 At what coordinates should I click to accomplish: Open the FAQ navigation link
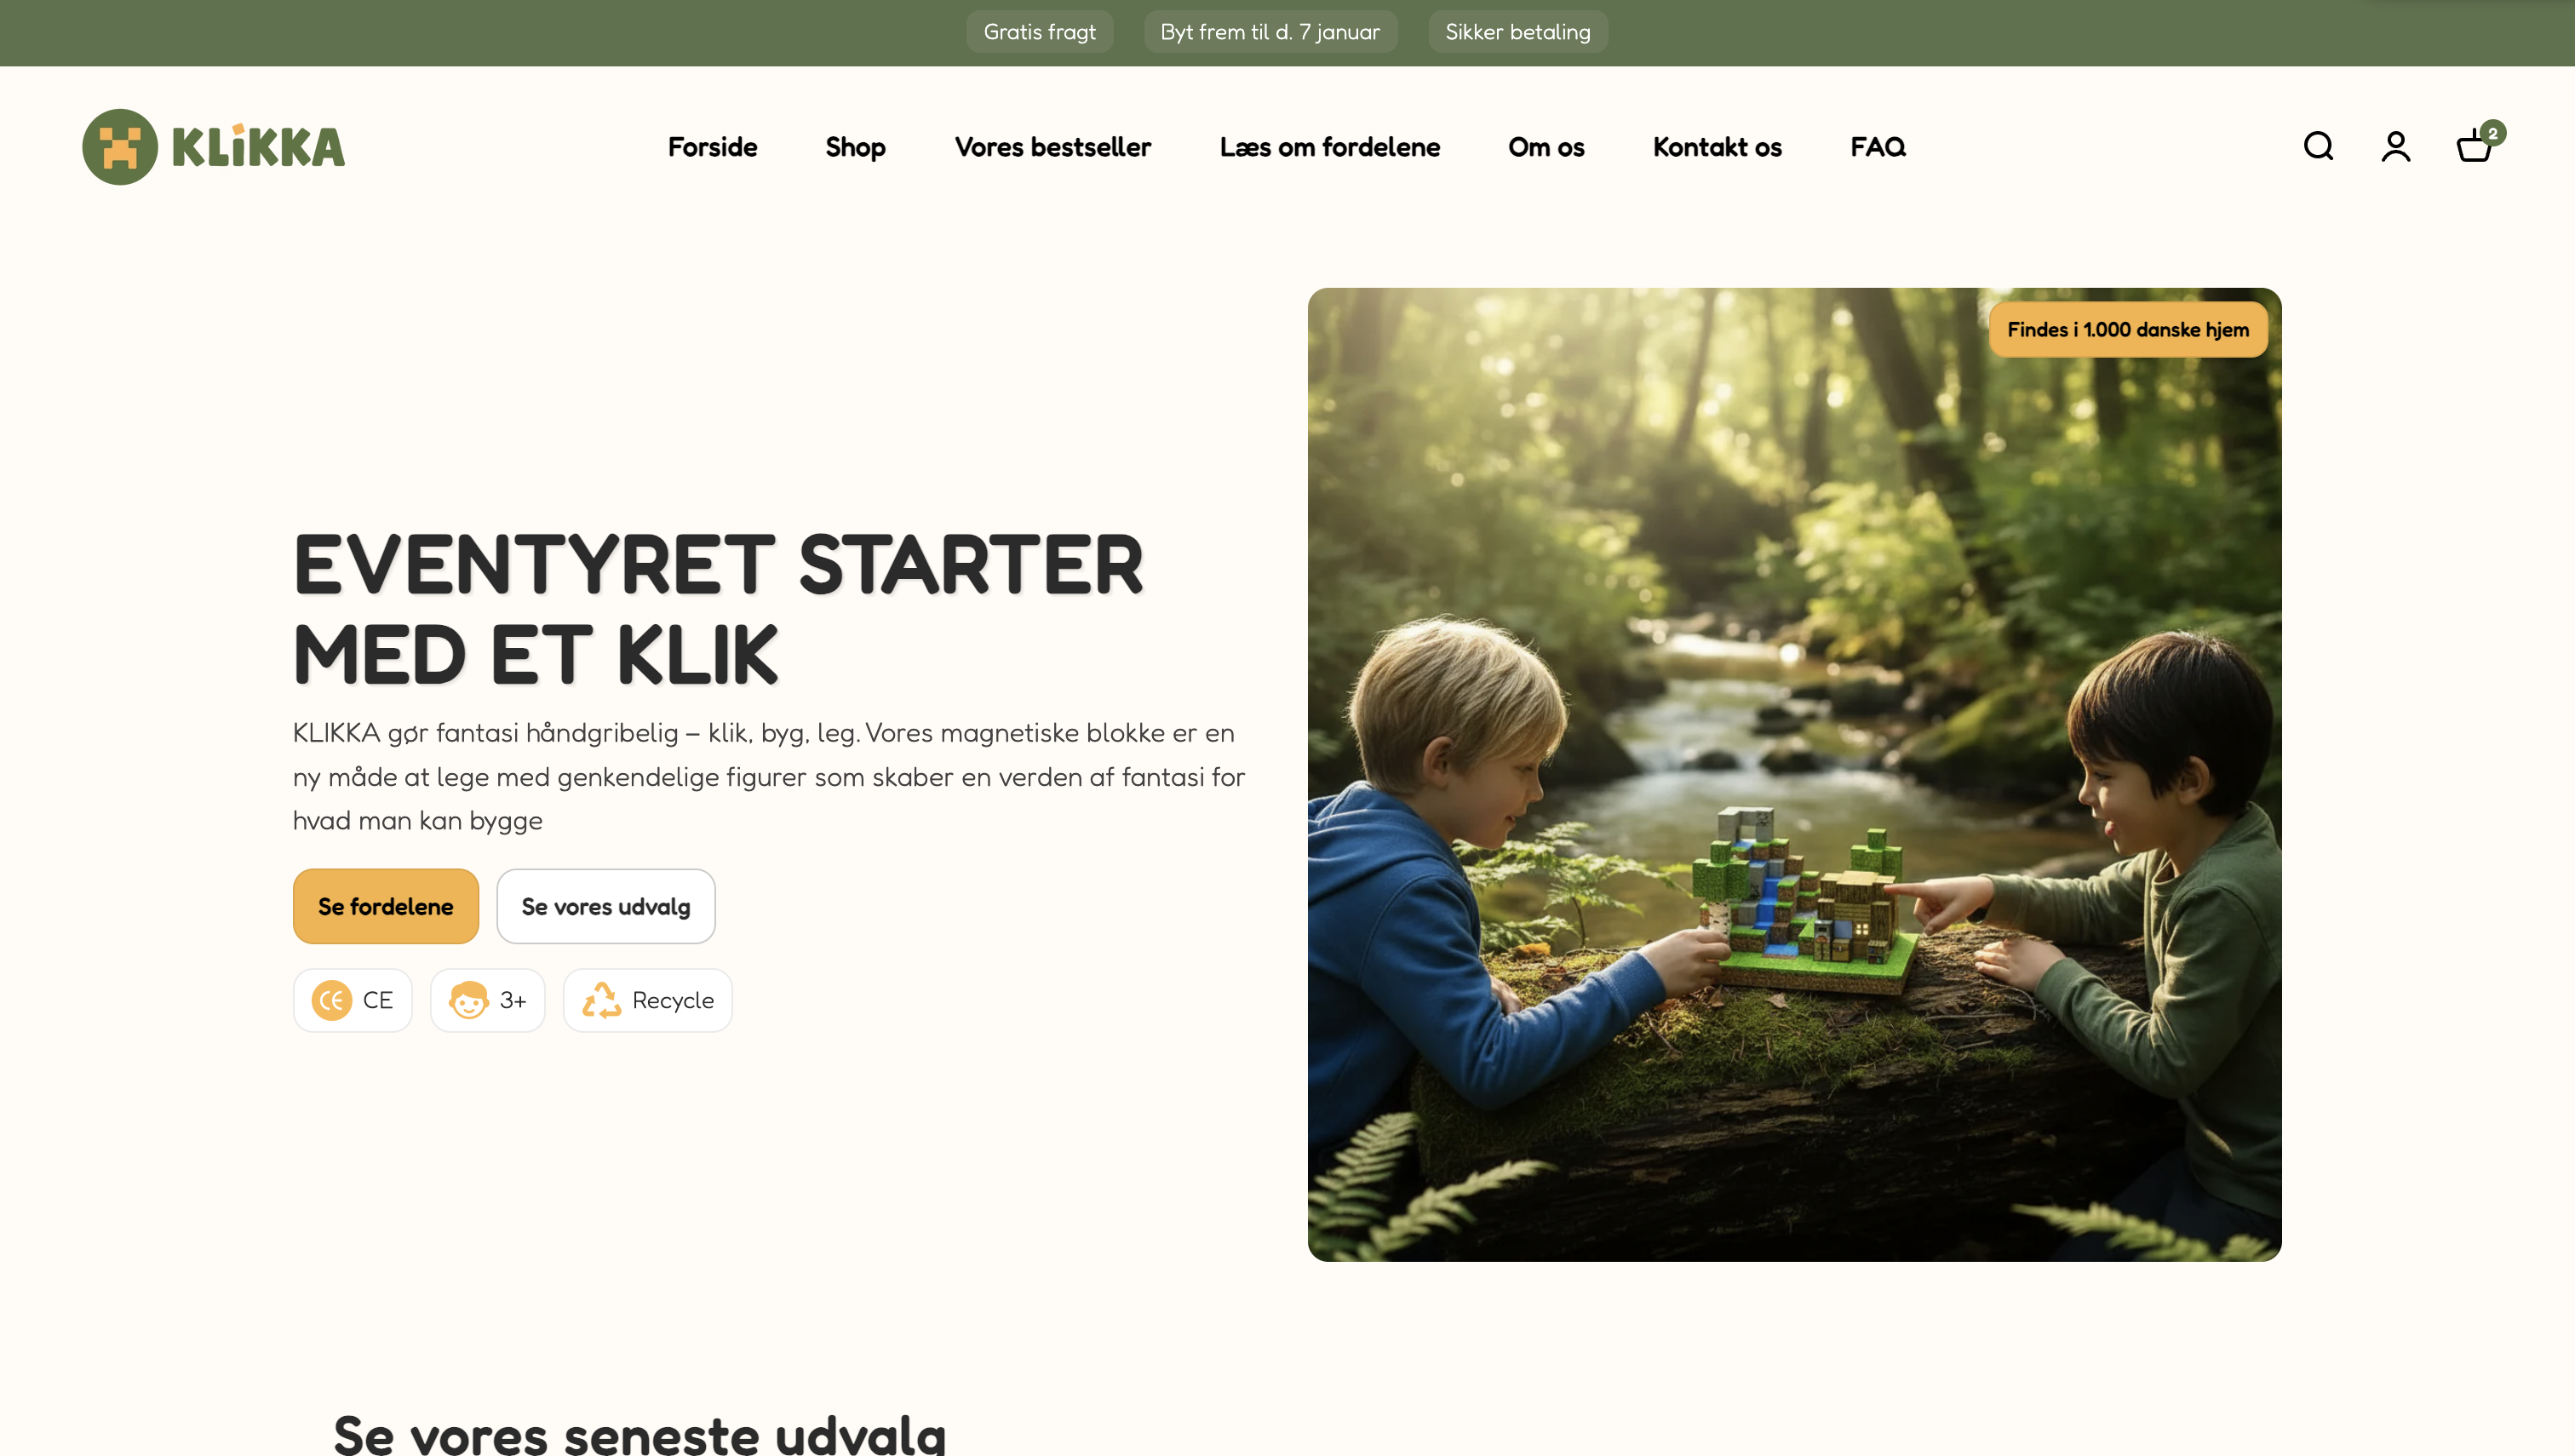(1878, 147)
